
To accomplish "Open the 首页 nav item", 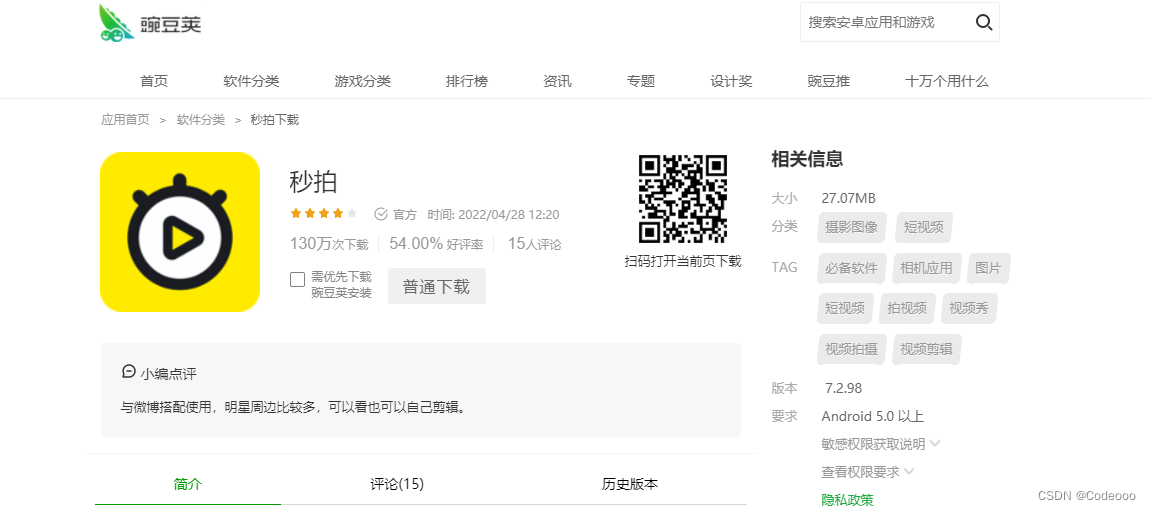I will 154,81.
